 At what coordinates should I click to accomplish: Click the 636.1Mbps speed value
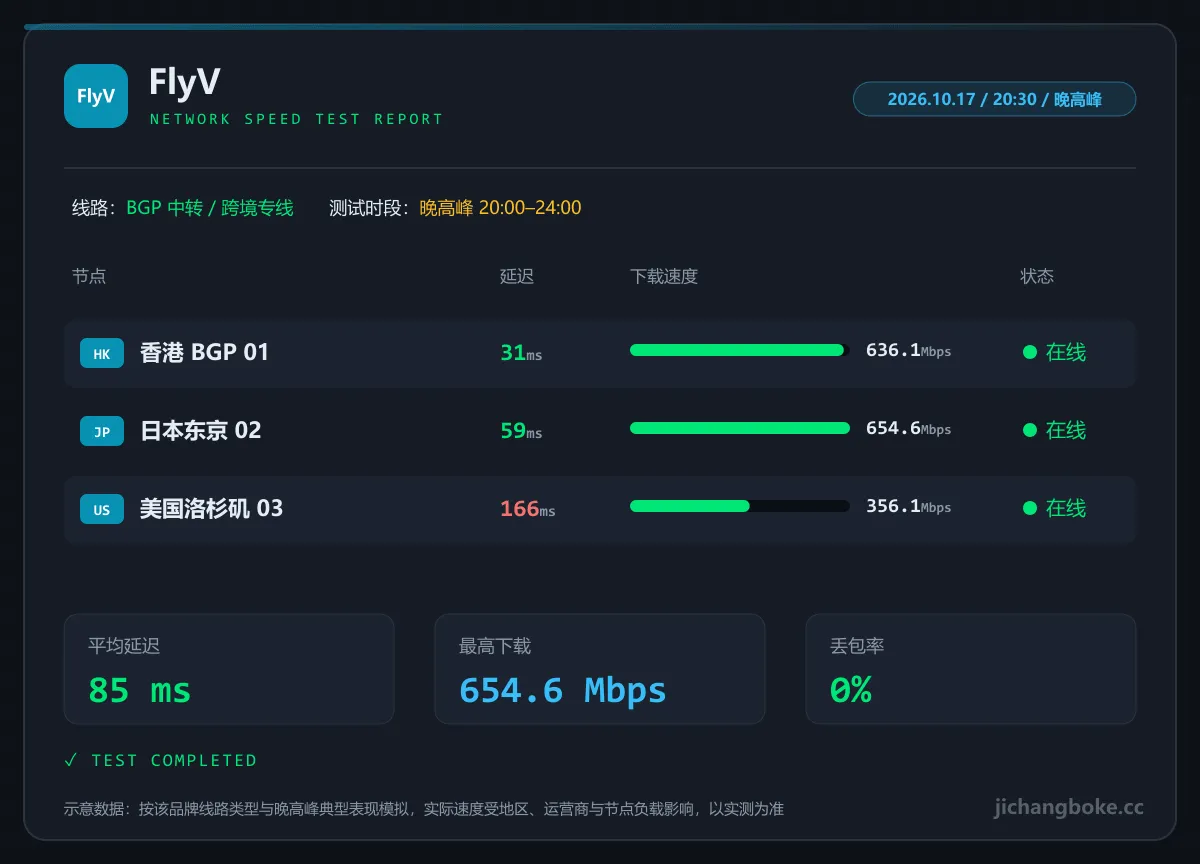pos(908,350)
